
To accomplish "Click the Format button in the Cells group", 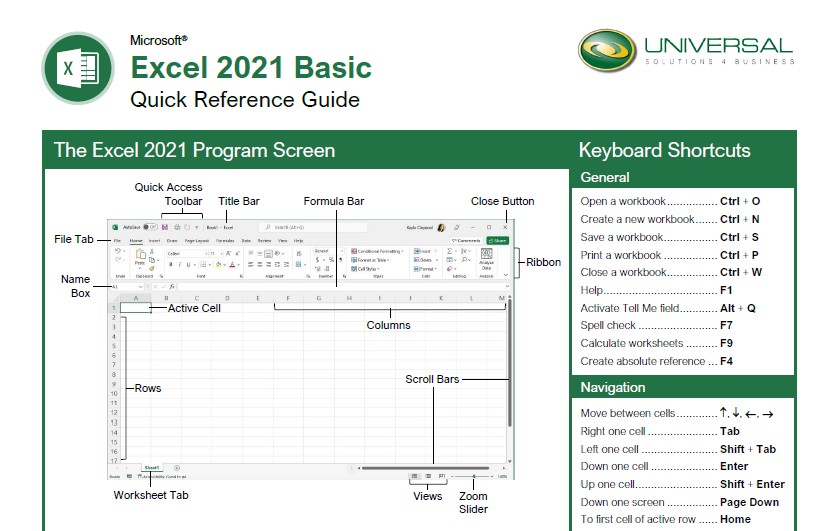I will 425,269.
